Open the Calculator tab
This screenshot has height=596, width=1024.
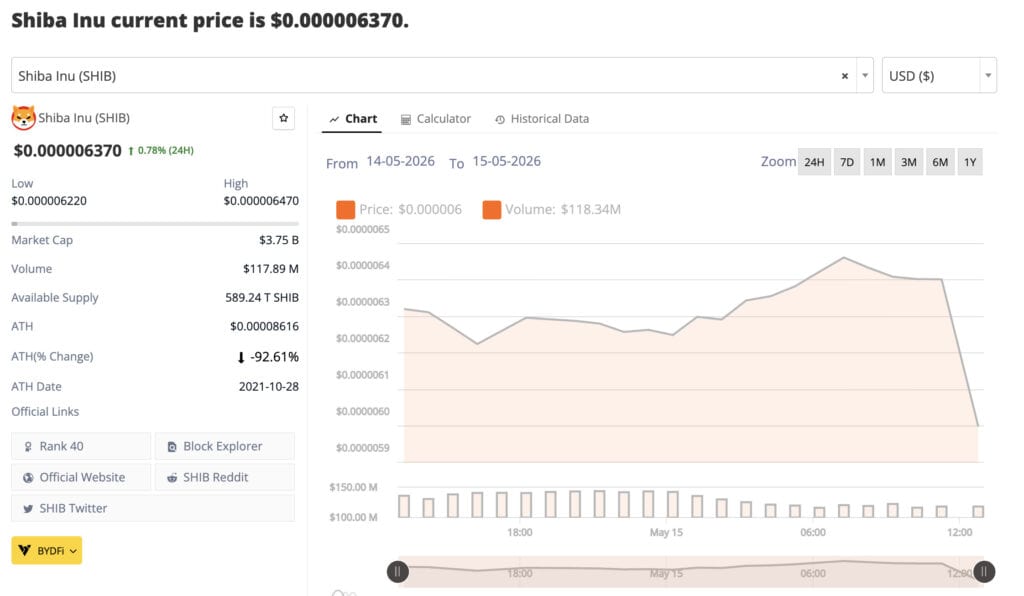pos(436,119)
